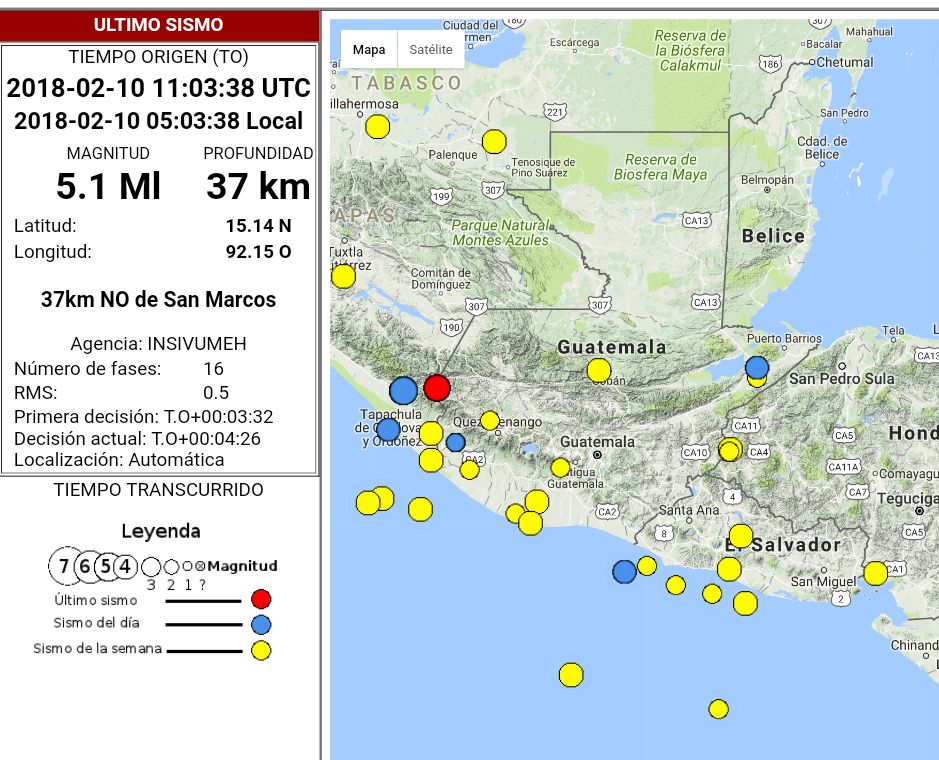Click the red Último sismo legend circle
The image size is (939, 760).
point(261,600)
